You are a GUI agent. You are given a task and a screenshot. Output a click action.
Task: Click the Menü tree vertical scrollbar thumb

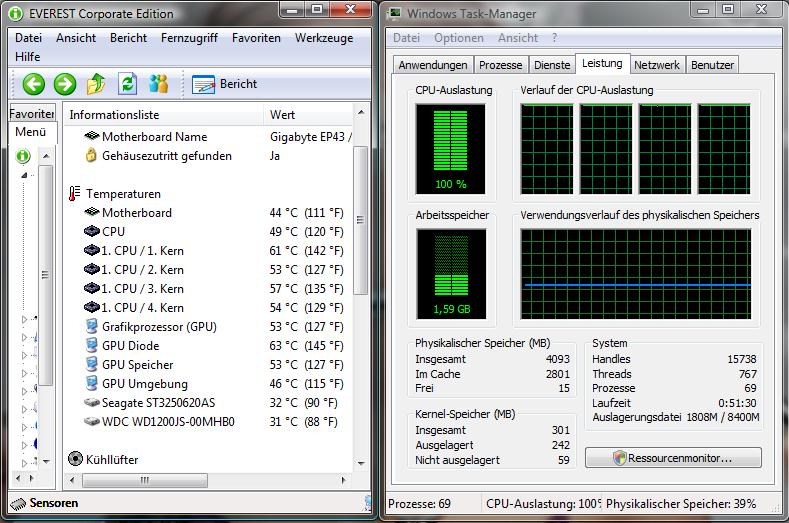click(x=45, y=275)
